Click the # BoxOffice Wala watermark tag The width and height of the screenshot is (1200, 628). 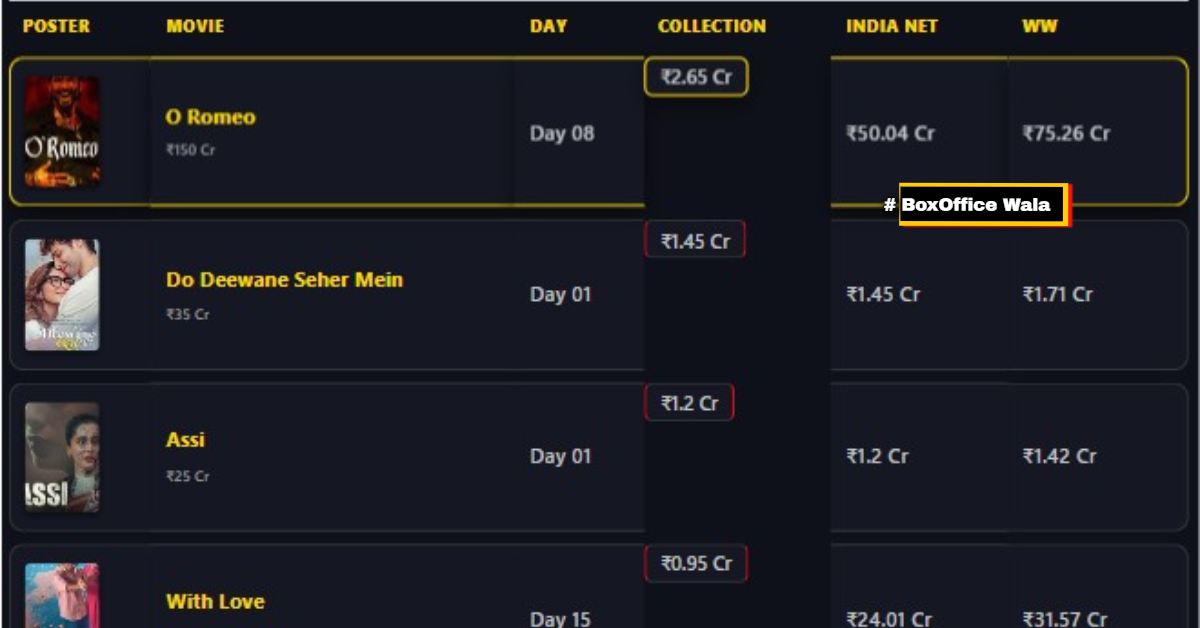coord(975,205)
